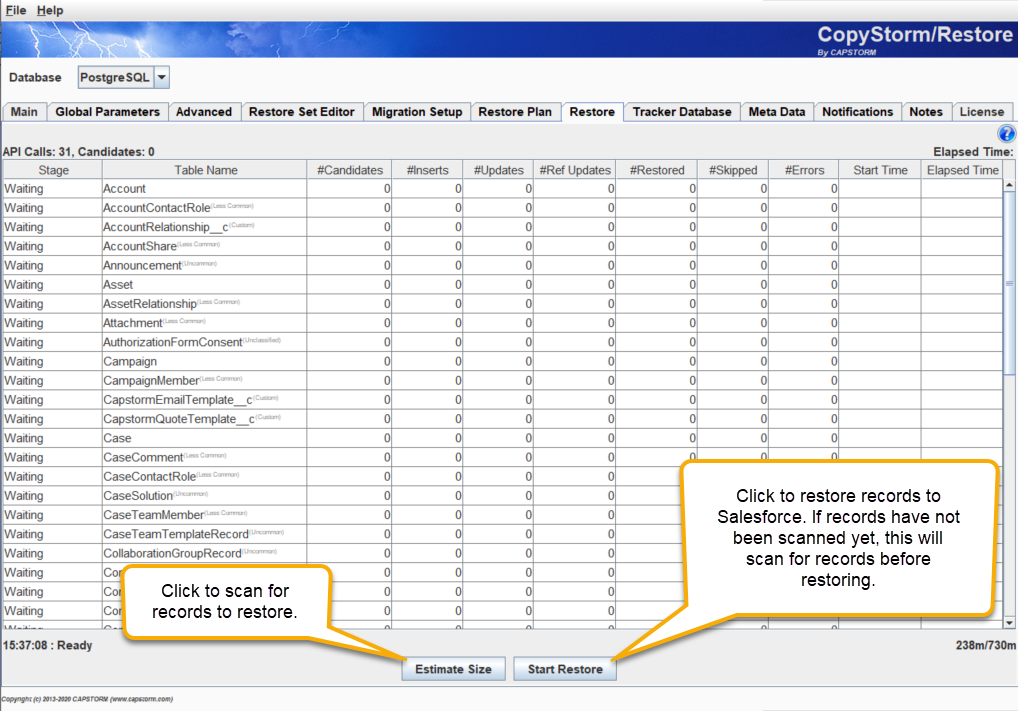This screenshot has height=711, width=1018.
Task: Select the CapstormEmailTemplate__c table name
Action: [x=177, y=400]
